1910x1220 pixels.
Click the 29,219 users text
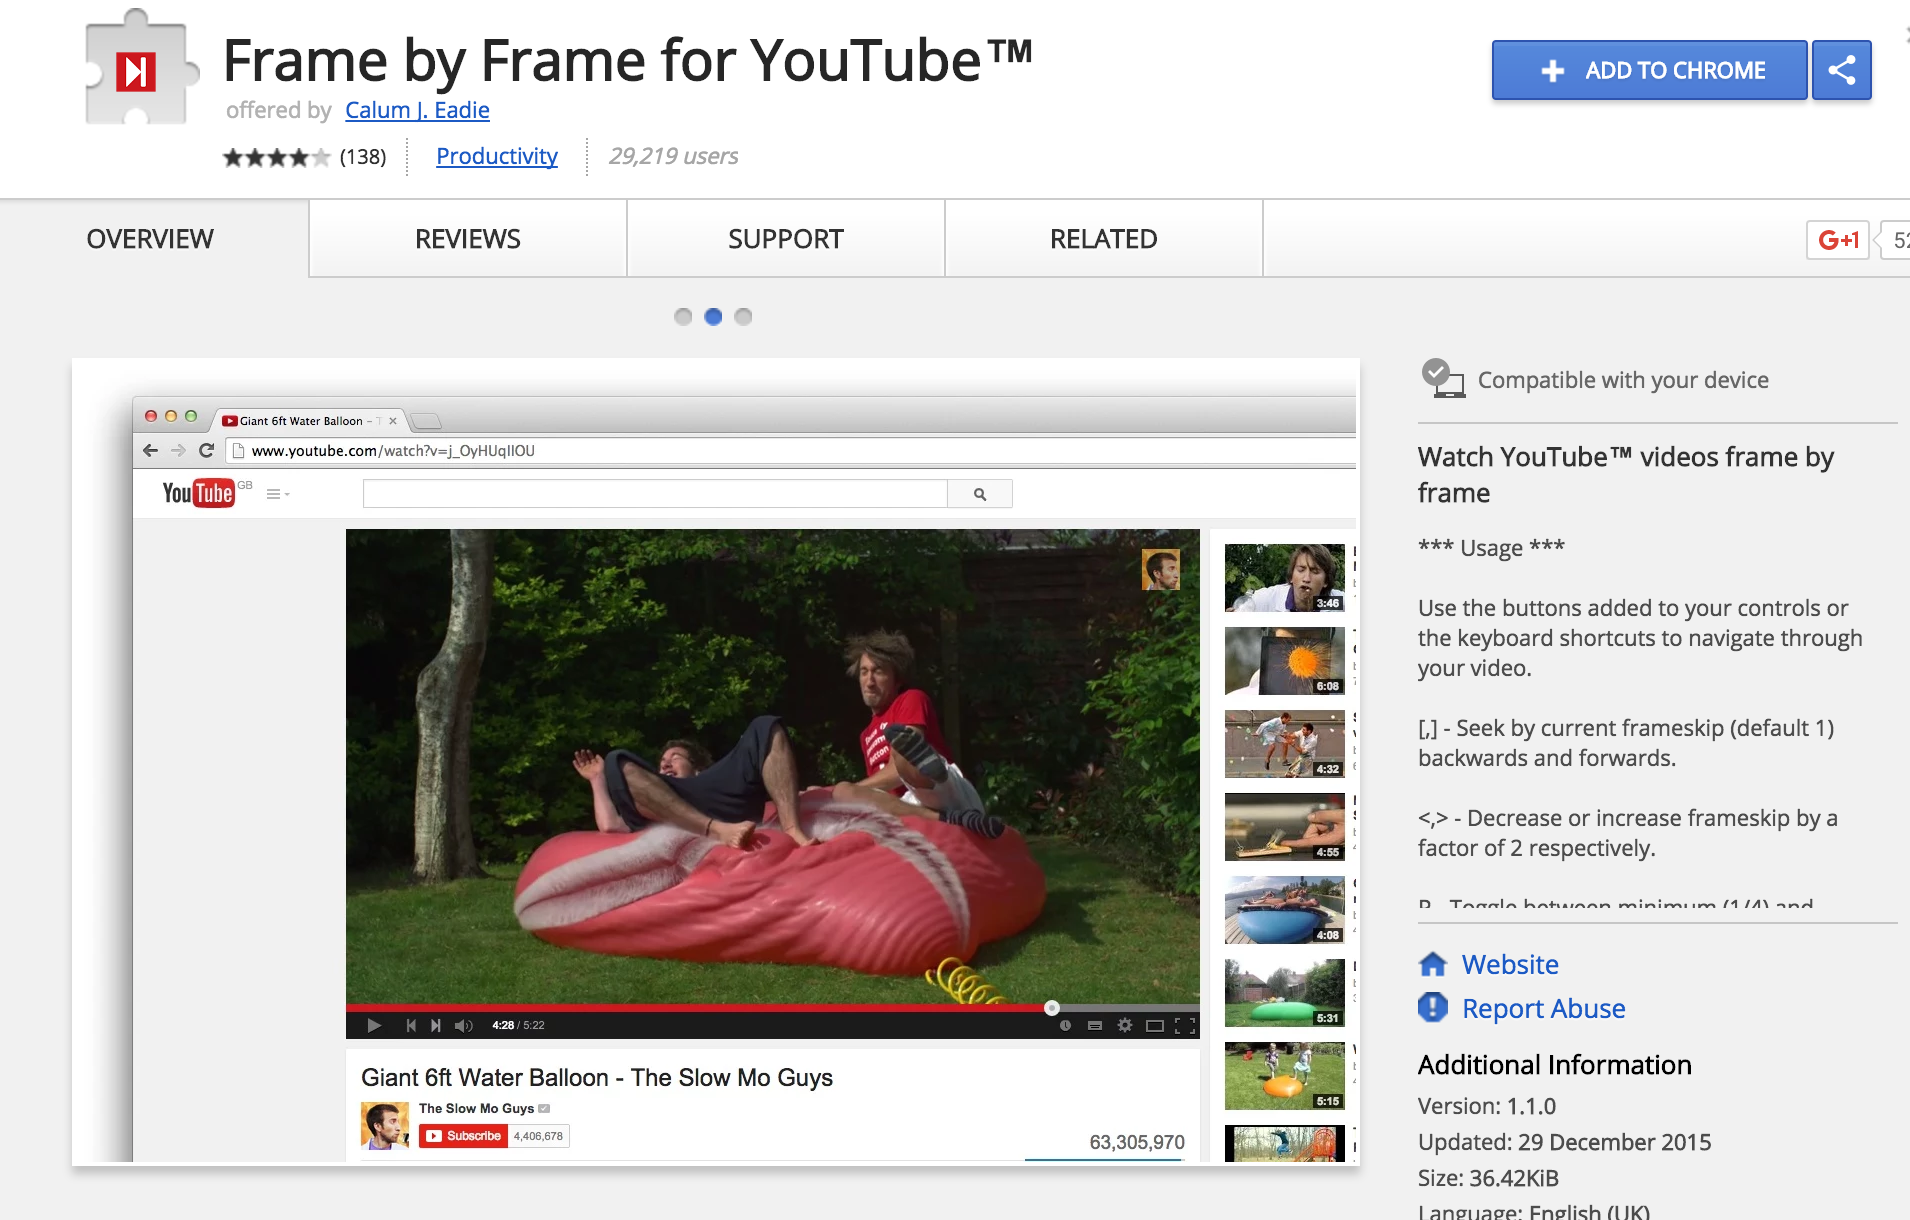(673, 156)
